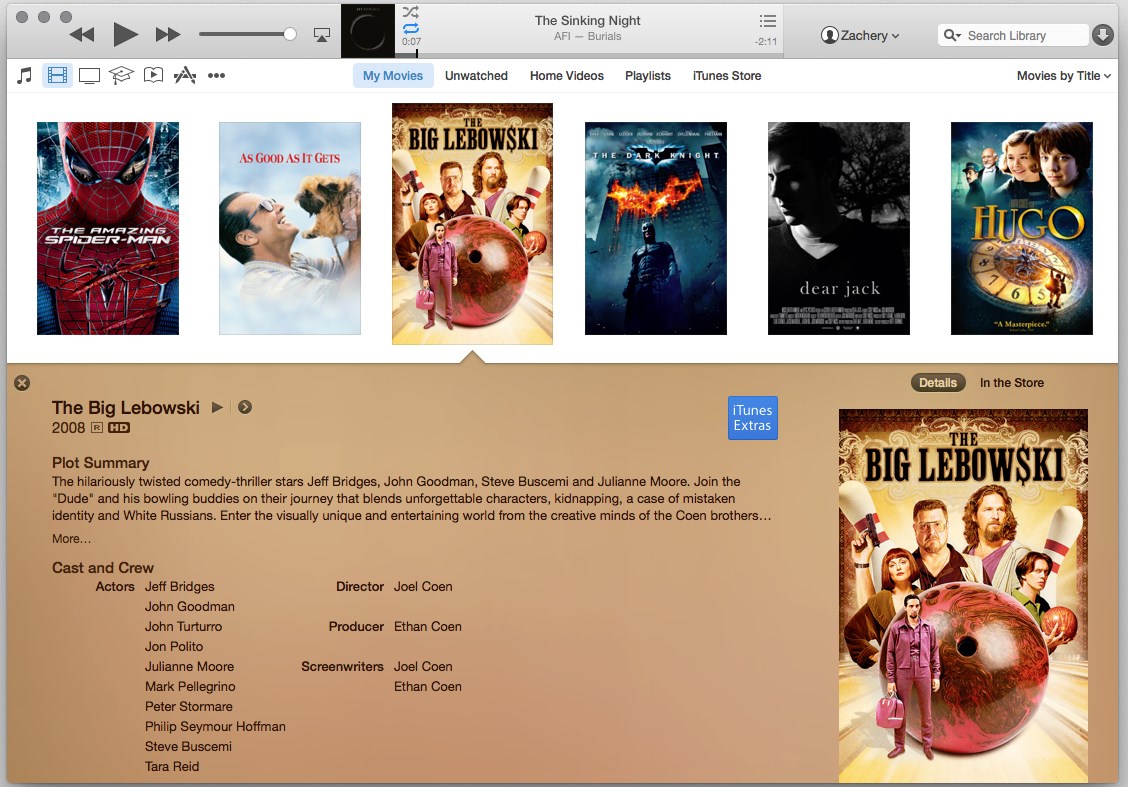This screenshot has height=787, width=1128.
Task: Toggle shuffle playback
Action: [411, 12]
